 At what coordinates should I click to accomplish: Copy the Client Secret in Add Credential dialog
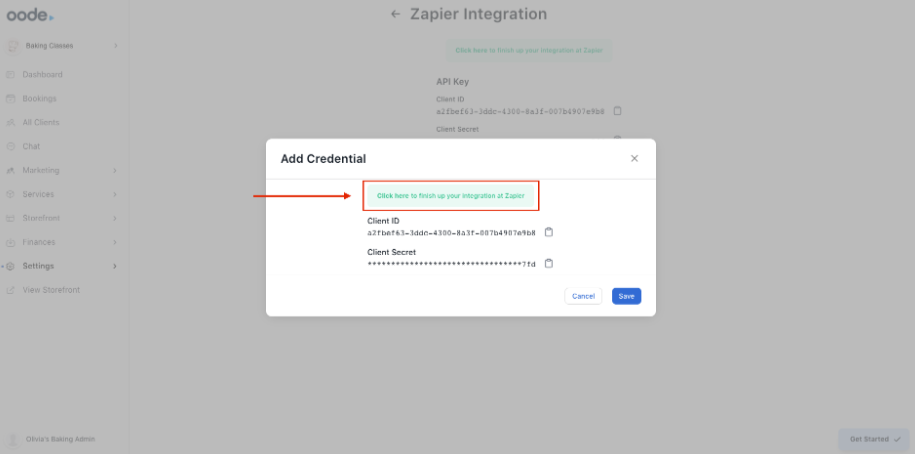(549, 264)
